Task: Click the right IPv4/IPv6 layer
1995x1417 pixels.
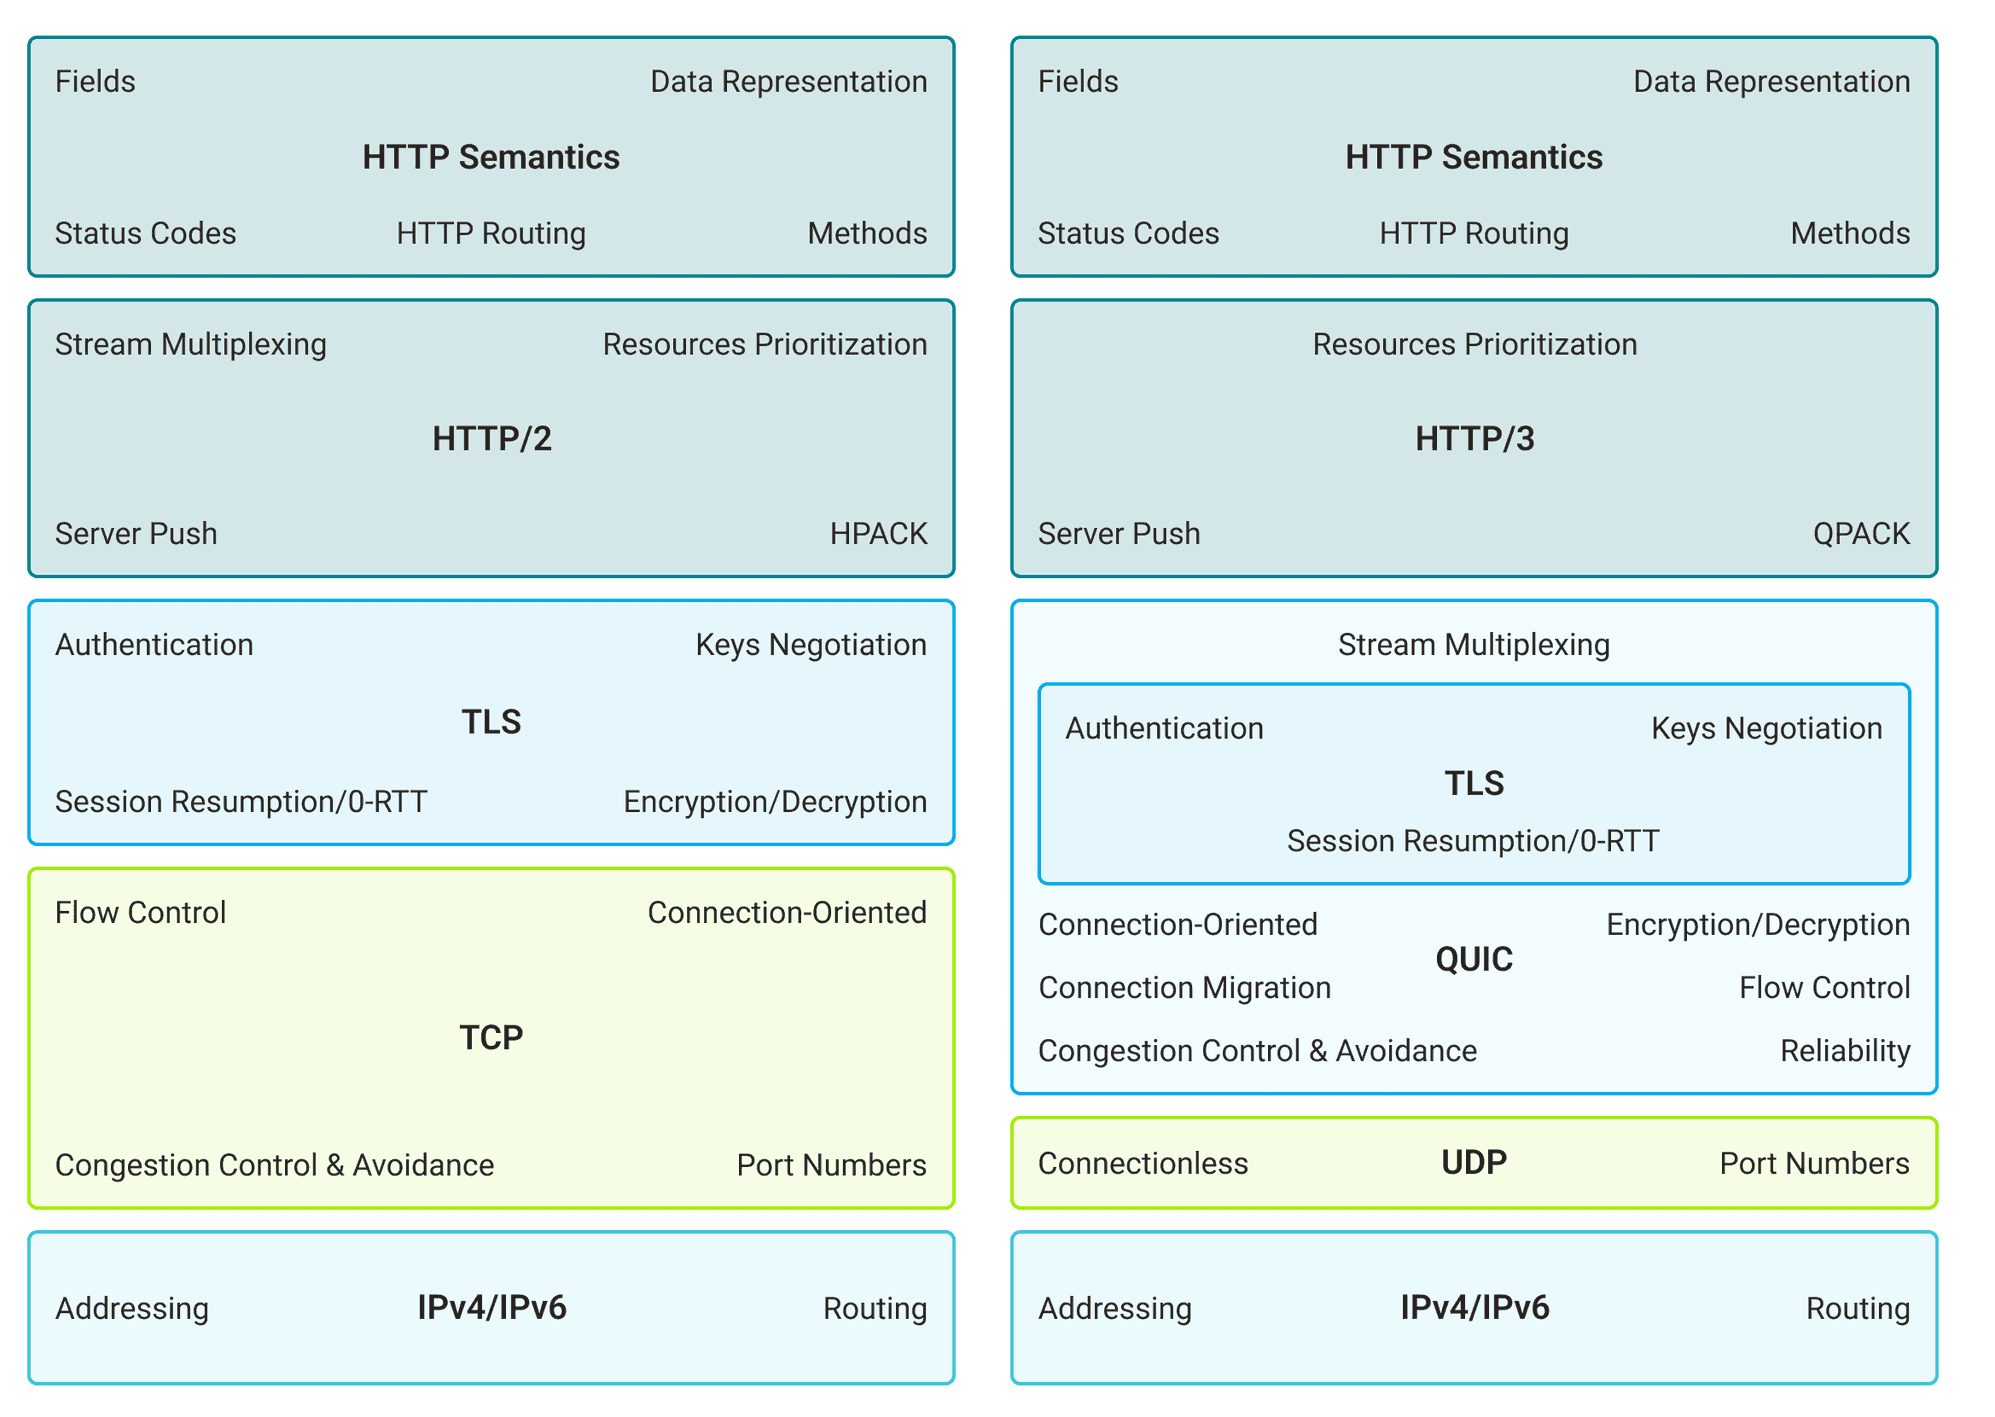Action: 1473,1306
